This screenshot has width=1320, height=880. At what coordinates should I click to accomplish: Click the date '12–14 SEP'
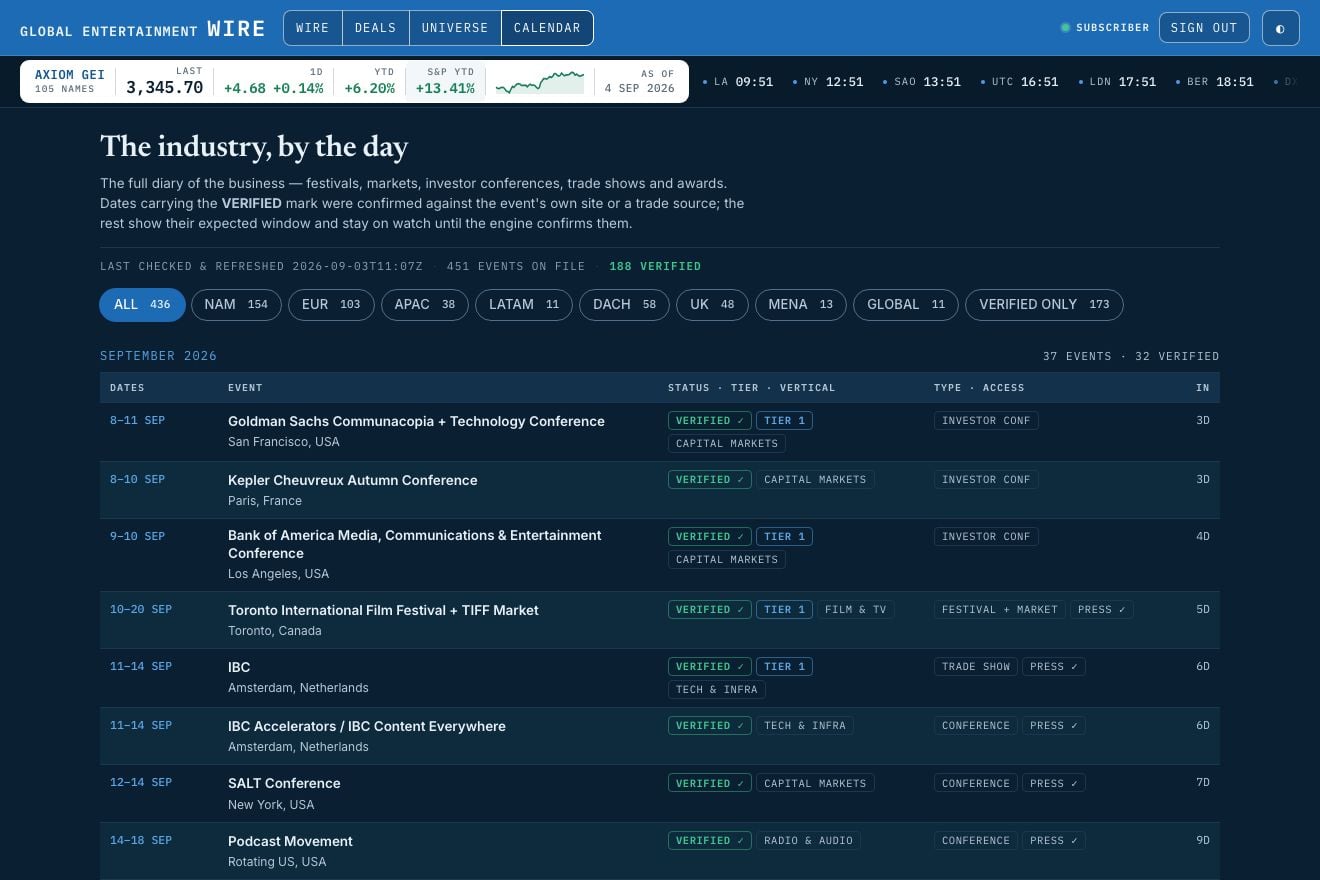[141, 783]
